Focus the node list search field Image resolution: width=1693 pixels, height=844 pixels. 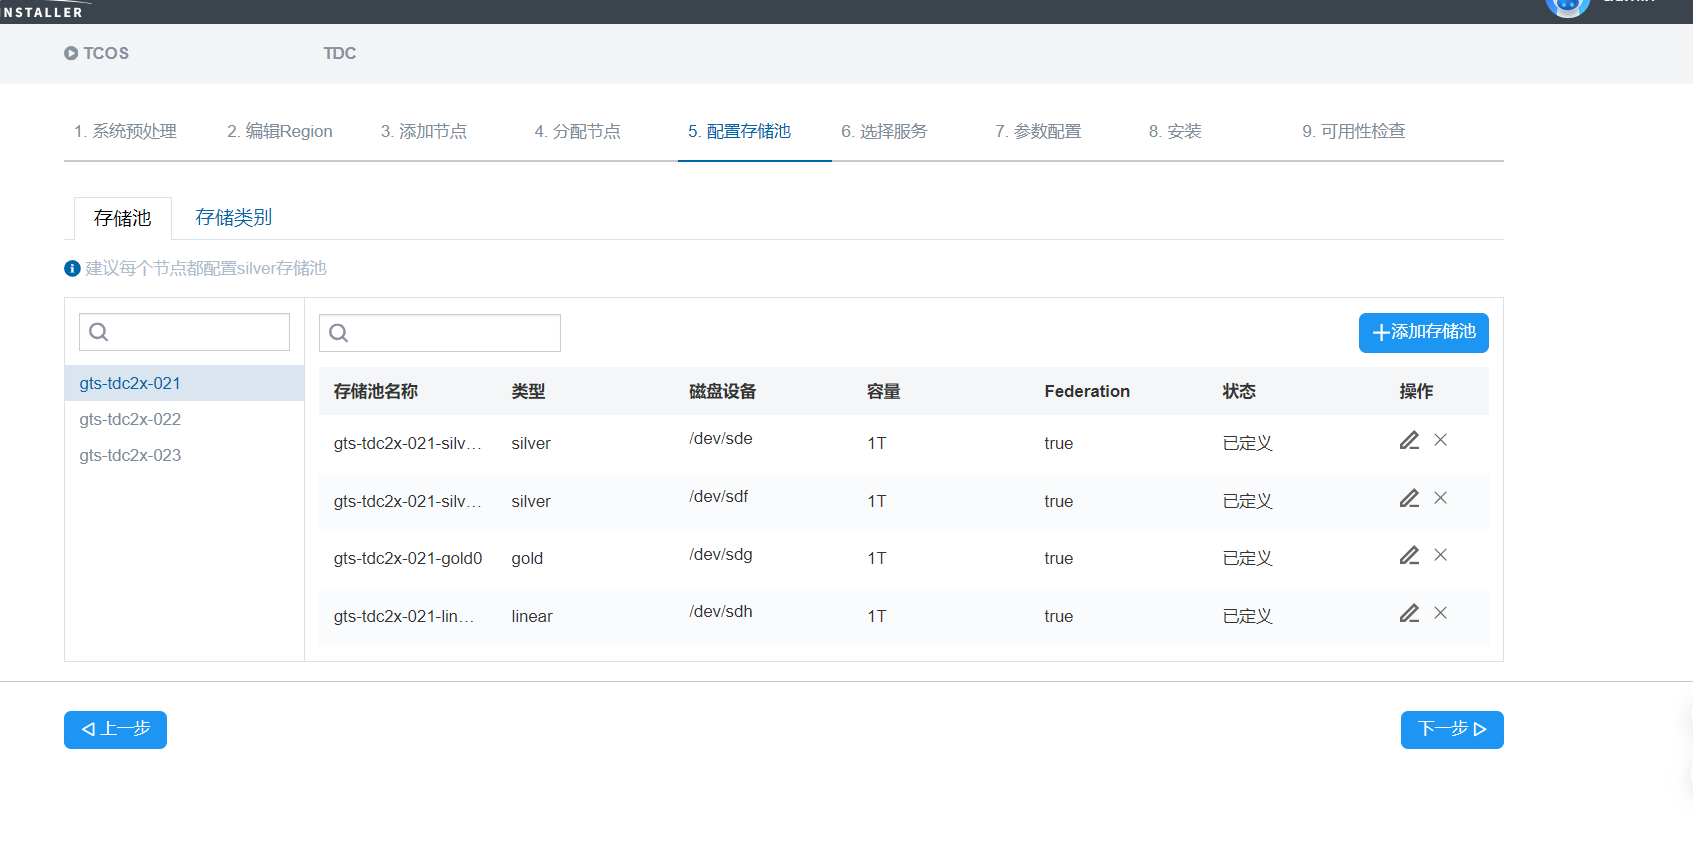point(184,332)
